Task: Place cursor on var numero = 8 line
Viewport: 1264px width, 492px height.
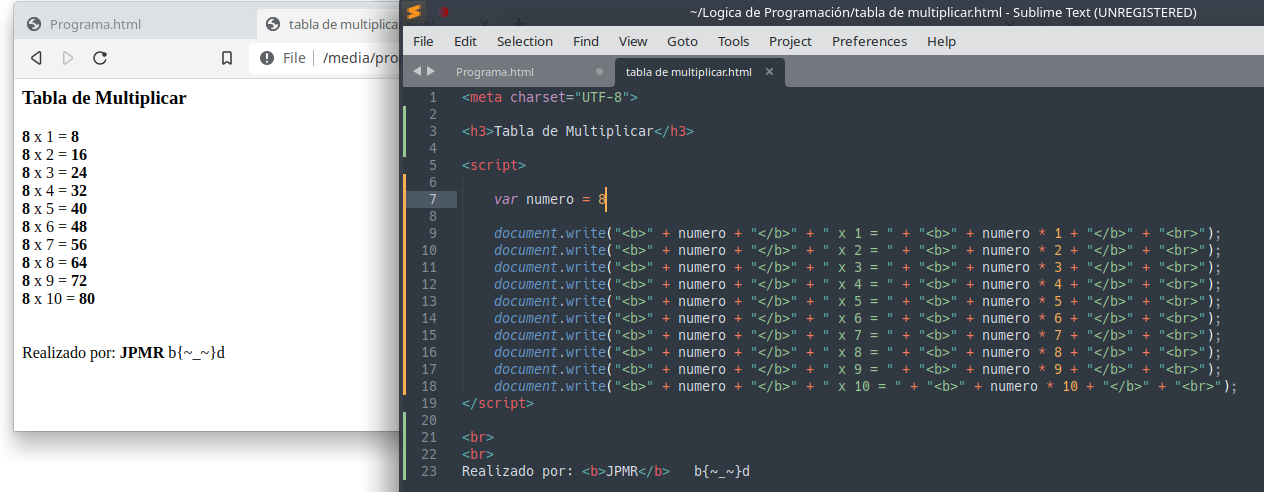Action: pos(550,199)
